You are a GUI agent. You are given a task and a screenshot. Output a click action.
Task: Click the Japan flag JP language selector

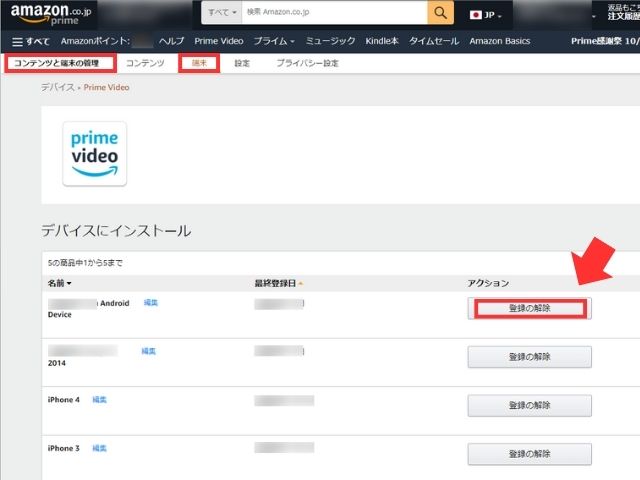click(485, 15)
